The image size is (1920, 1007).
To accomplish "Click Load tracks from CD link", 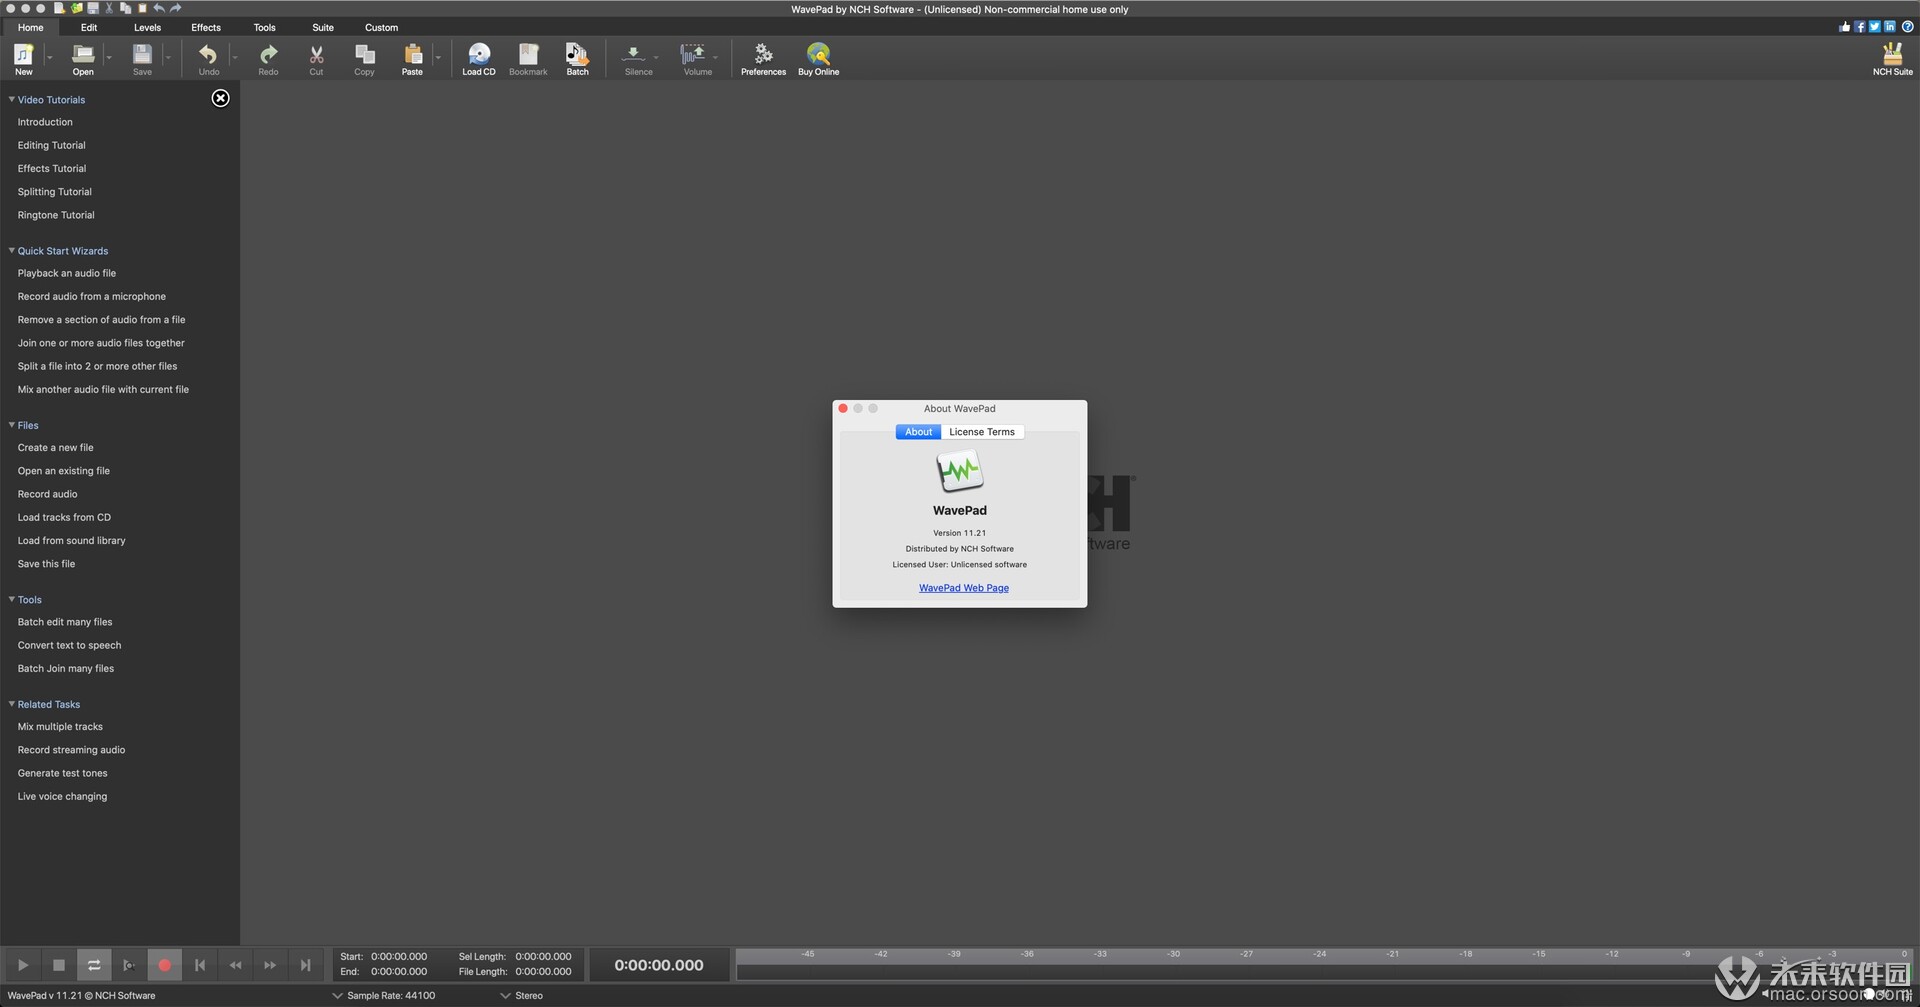I will point(64,517).
